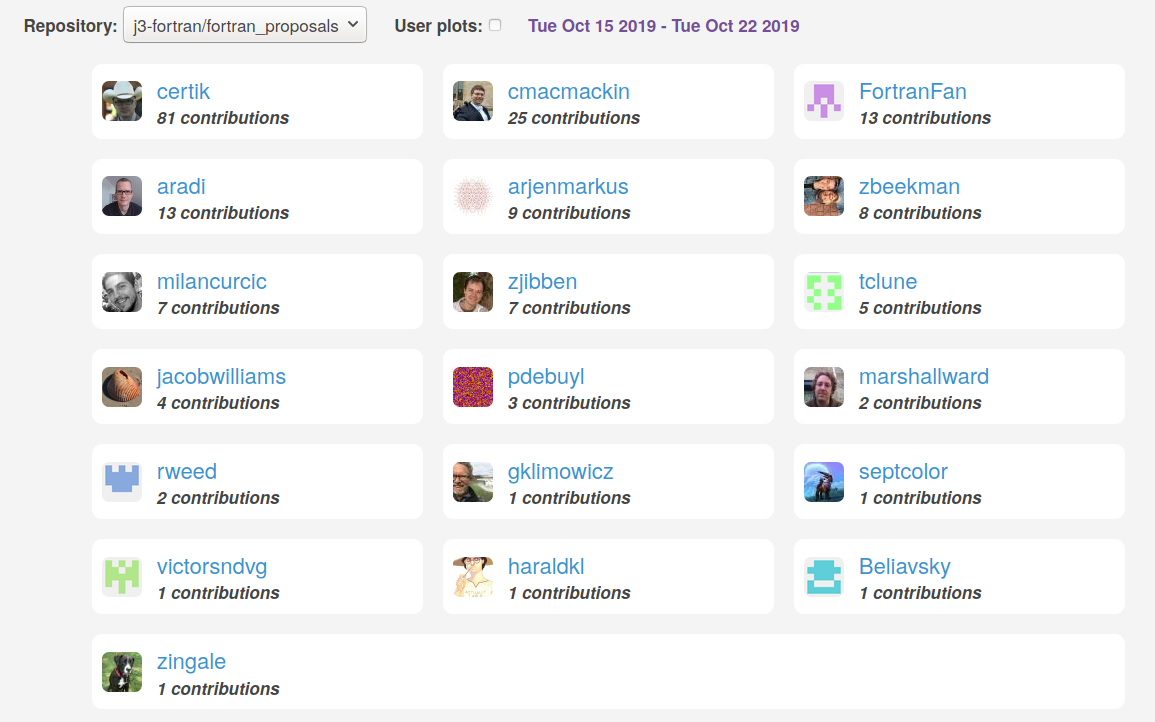Click tclune's green identicon avatar

tap(824, 291)
